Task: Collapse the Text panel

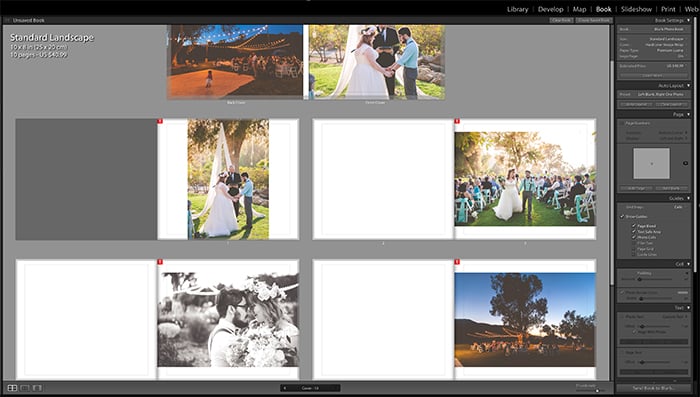Action: tap(688, 308)
